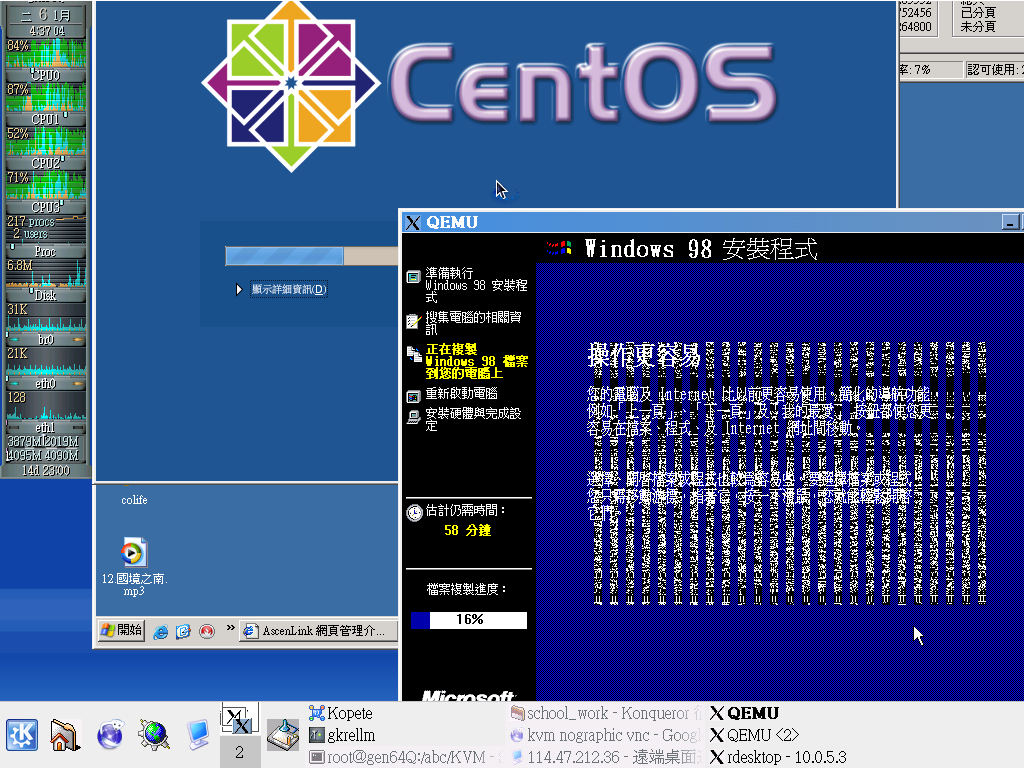
Task: Switch to virtual desktop 2
Action: (x=239, y=752)
